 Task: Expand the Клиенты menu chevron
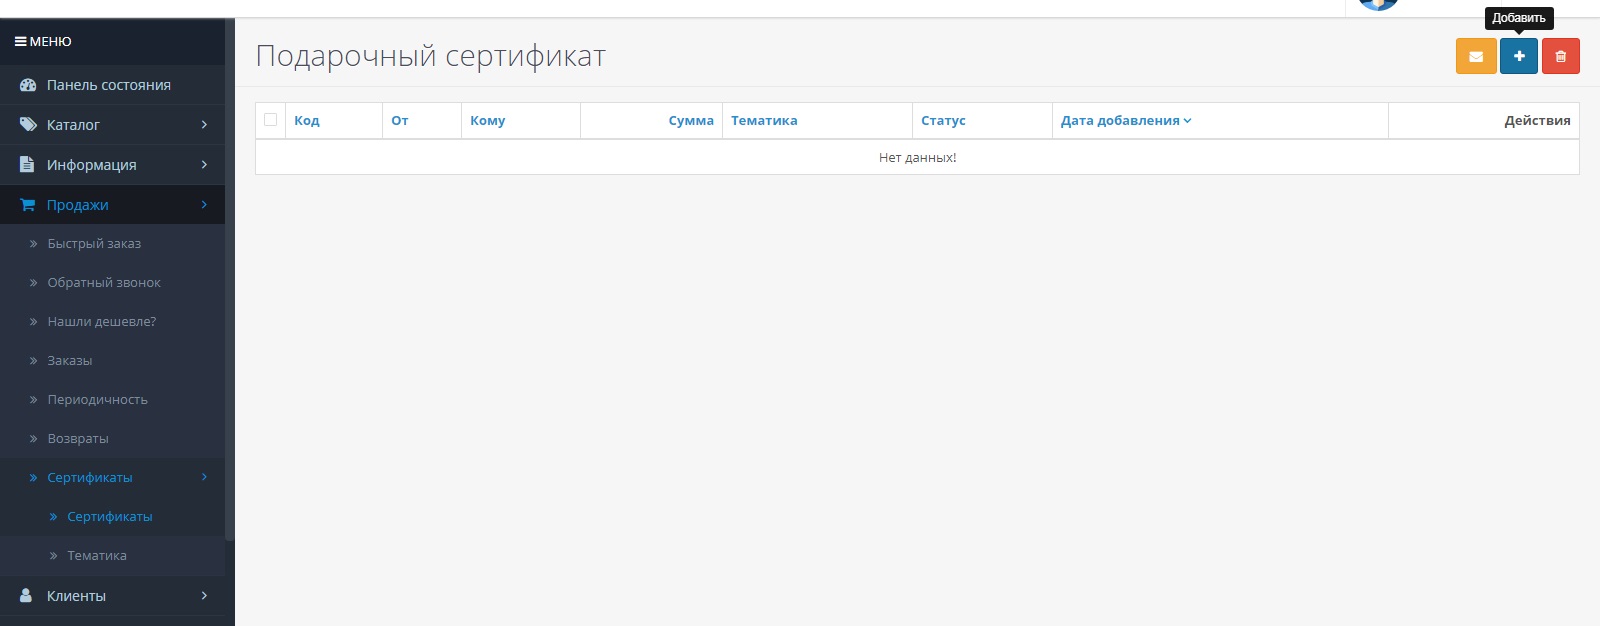pyautogui.click(x=204, y=595)
